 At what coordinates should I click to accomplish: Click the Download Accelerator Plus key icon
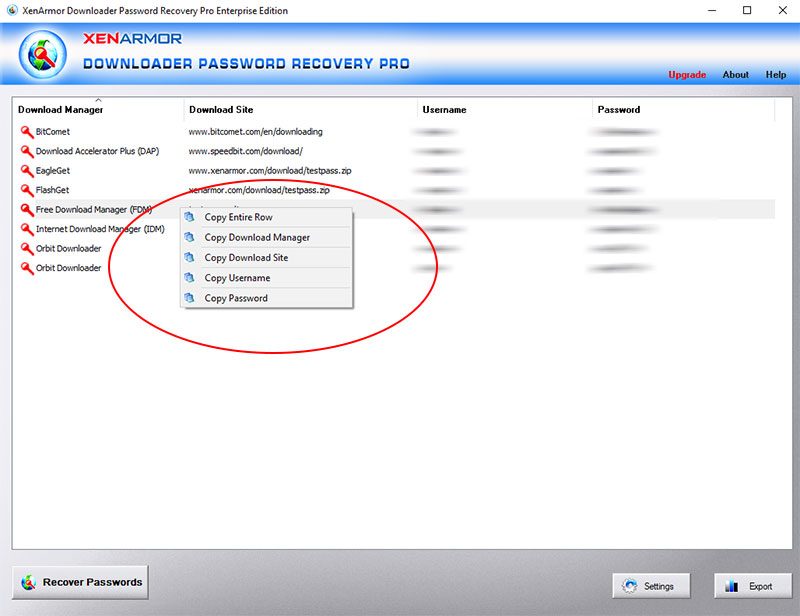(x=27, y=151)
